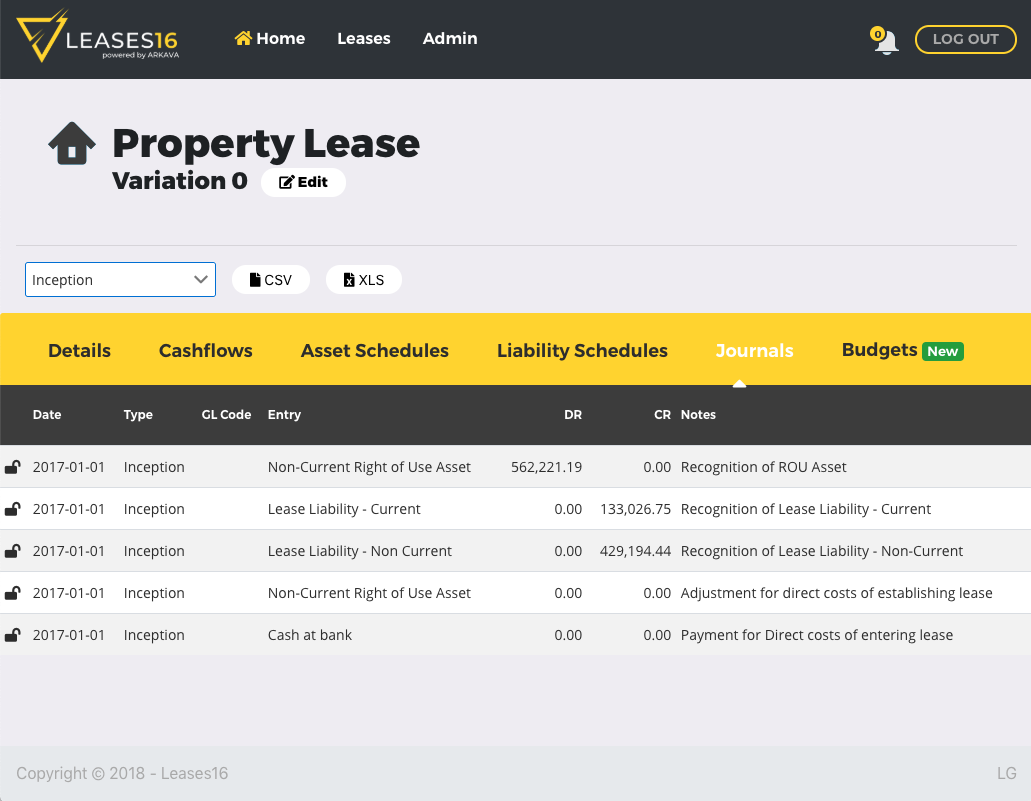Click the file icon inside the CSV button
The image size is (1031, 801).
coord(253,279)
